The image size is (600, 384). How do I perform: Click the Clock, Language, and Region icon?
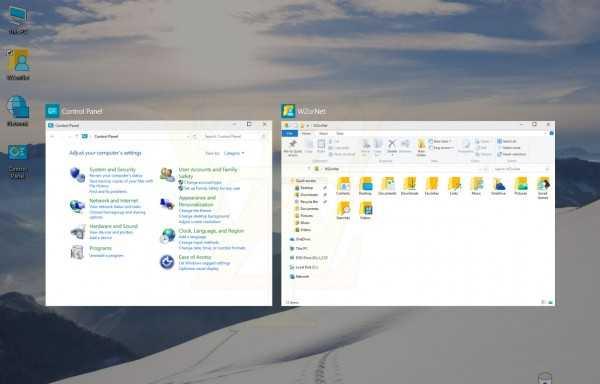(x=167, y=236)
